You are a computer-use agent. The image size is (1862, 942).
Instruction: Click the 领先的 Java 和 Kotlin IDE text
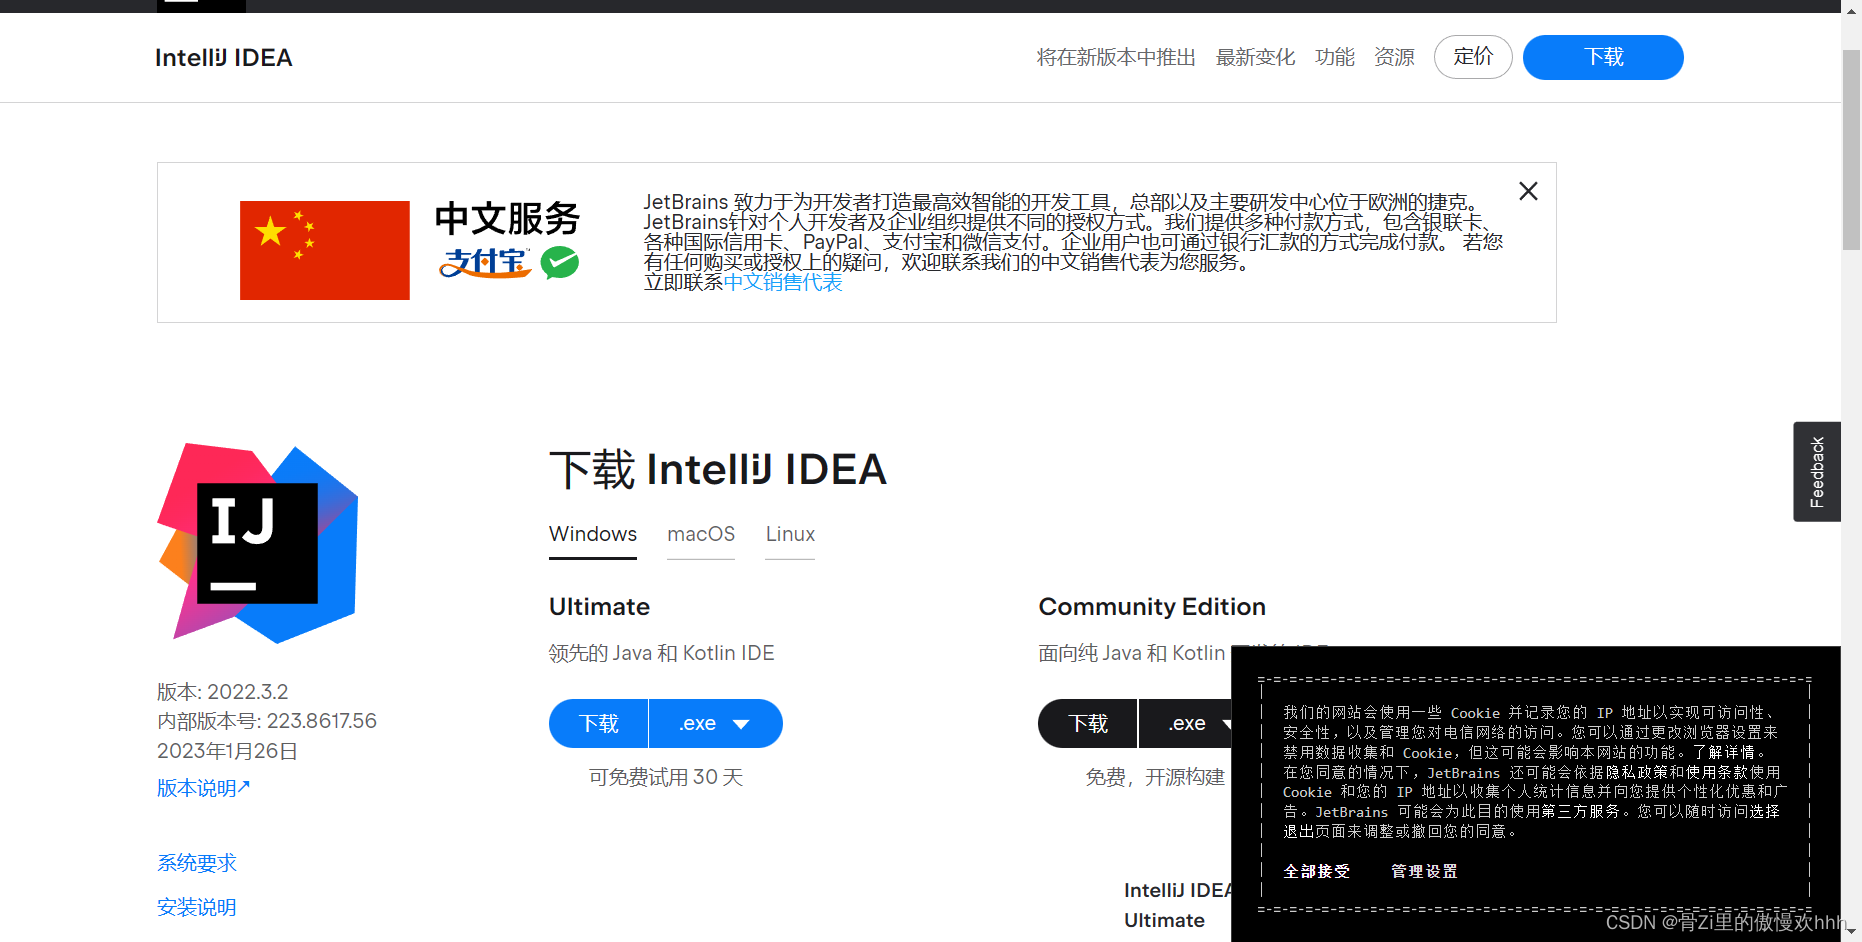click(x=661, y=653)
